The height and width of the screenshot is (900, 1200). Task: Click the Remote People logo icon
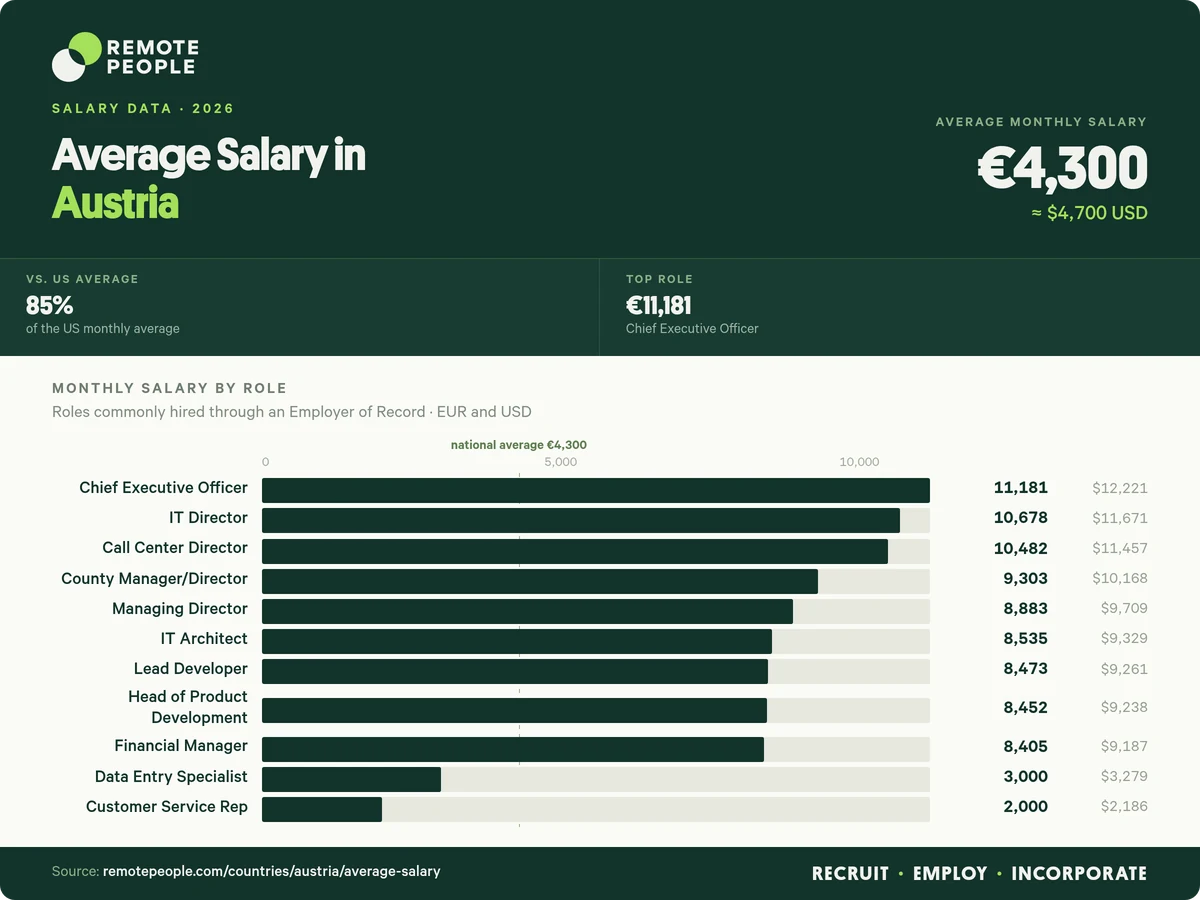coord(77,57)
